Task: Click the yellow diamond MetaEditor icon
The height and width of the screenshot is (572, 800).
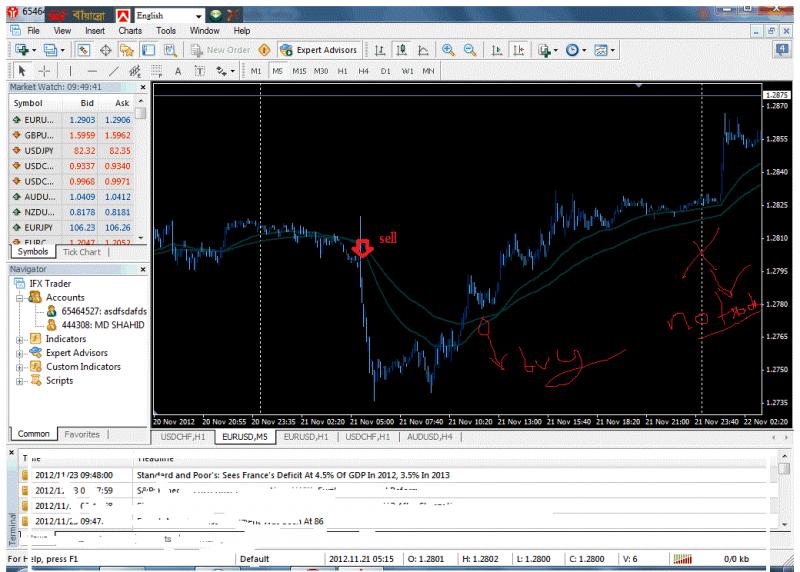Action: 264,50
